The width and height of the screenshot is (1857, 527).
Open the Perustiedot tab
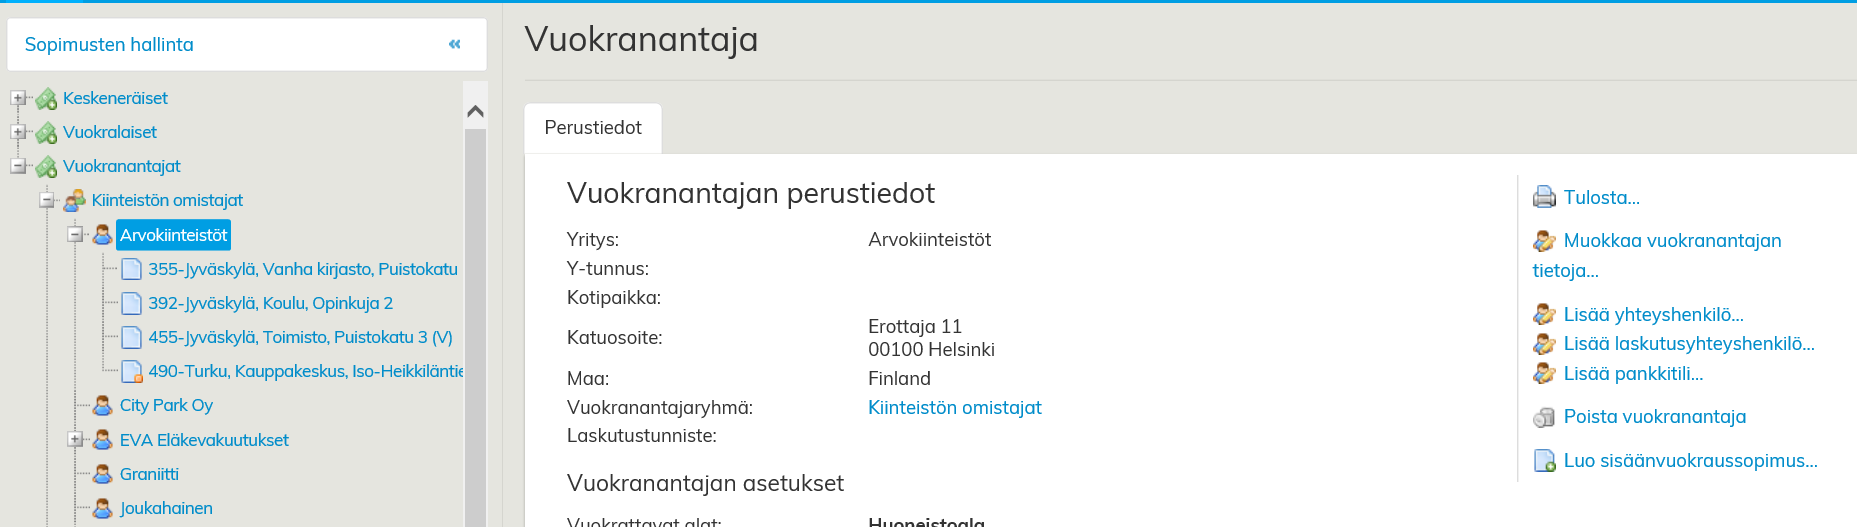coord(593,128)
